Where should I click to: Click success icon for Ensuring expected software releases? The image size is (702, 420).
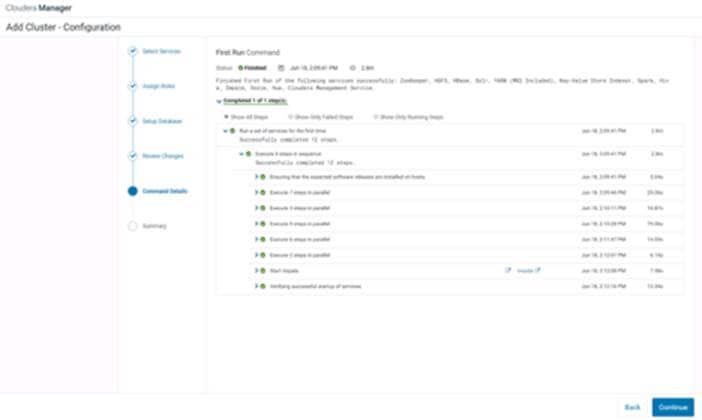pos(263,177)
